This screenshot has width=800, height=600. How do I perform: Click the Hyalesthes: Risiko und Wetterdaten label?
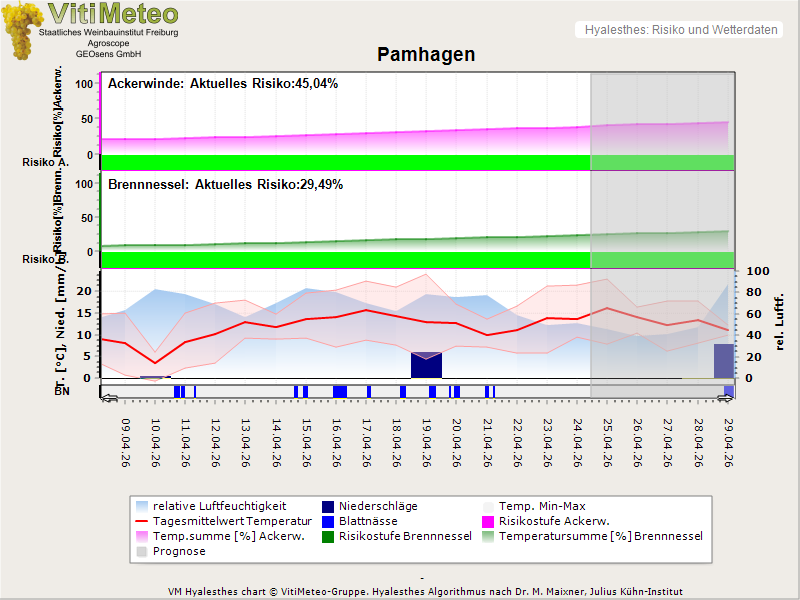680,30
